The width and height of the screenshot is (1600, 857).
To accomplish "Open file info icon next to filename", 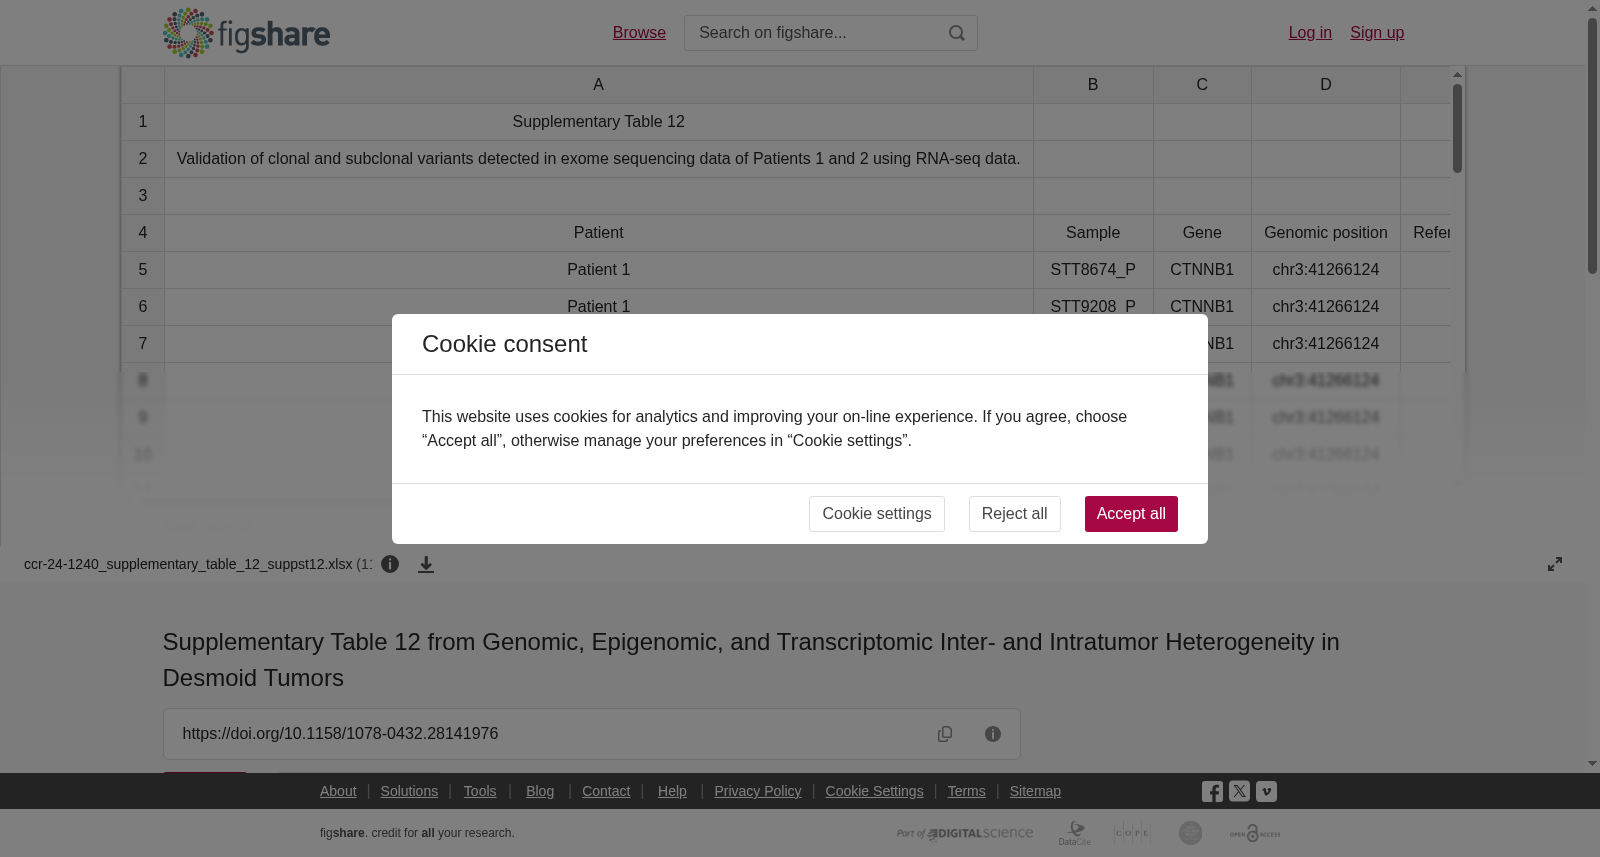I will 390,564.
